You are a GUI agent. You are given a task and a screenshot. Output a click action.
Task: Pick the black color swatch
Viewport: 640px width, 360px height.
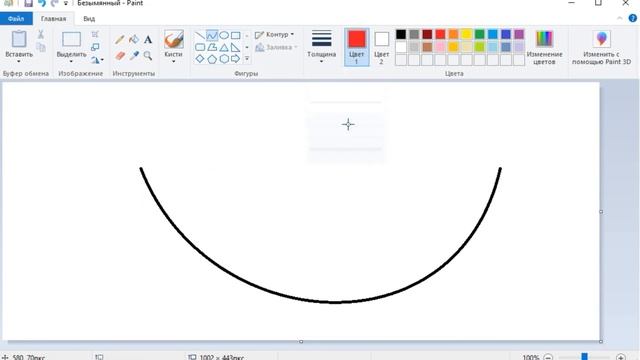401,34
